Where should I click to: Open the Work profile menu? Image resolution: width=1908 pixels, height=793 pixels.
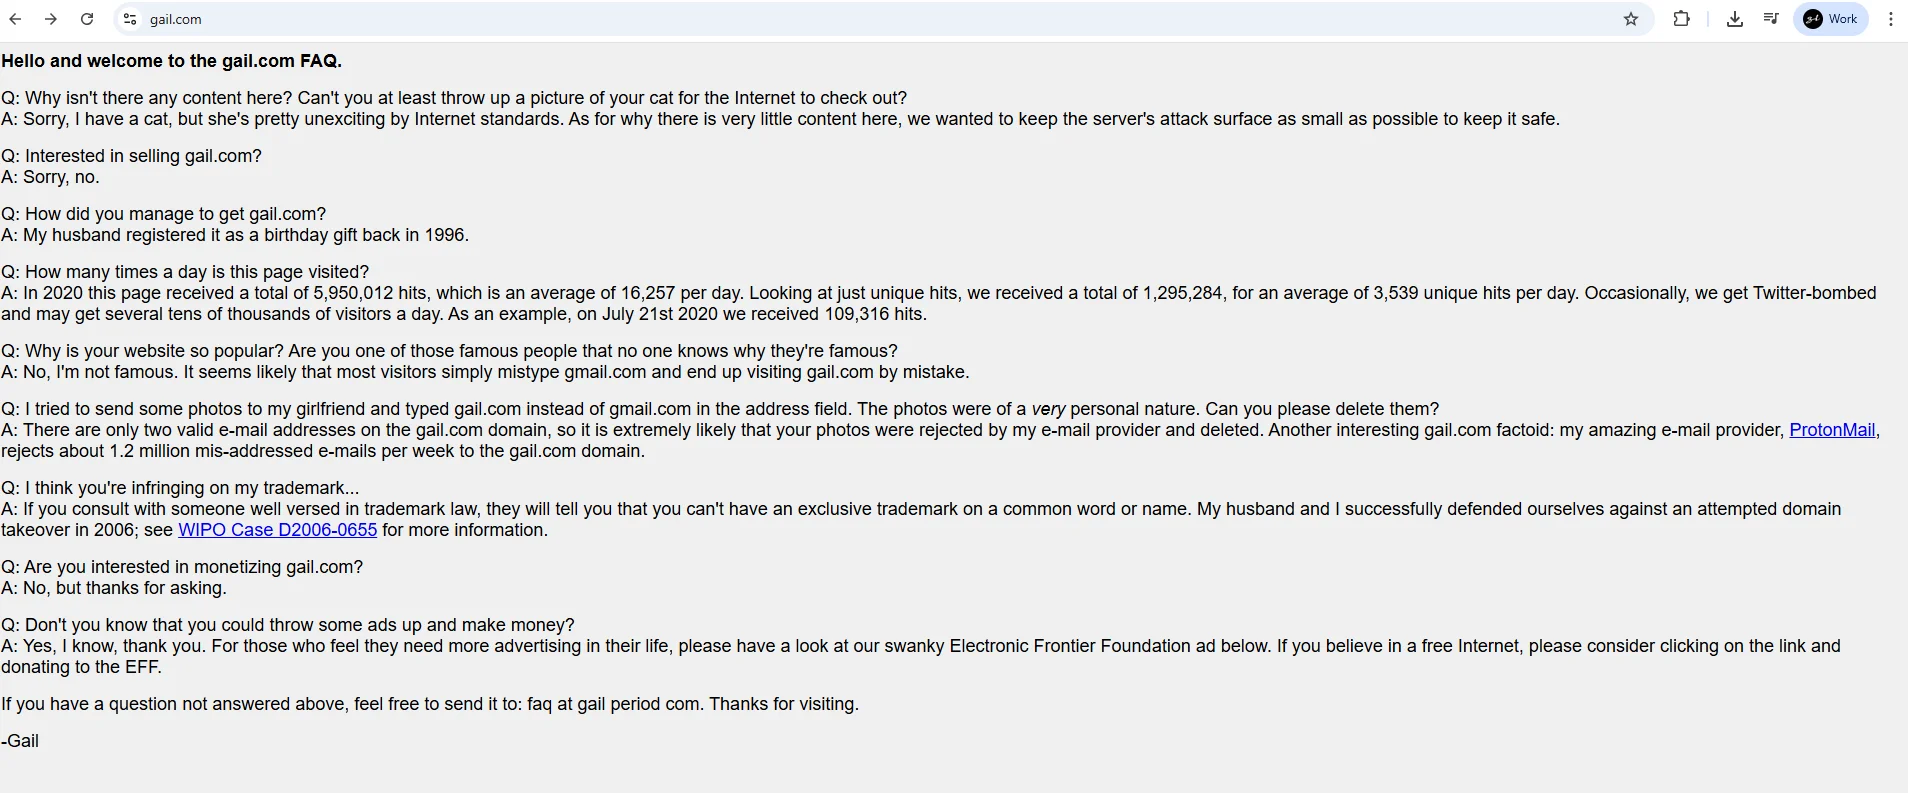[1831, 19]
